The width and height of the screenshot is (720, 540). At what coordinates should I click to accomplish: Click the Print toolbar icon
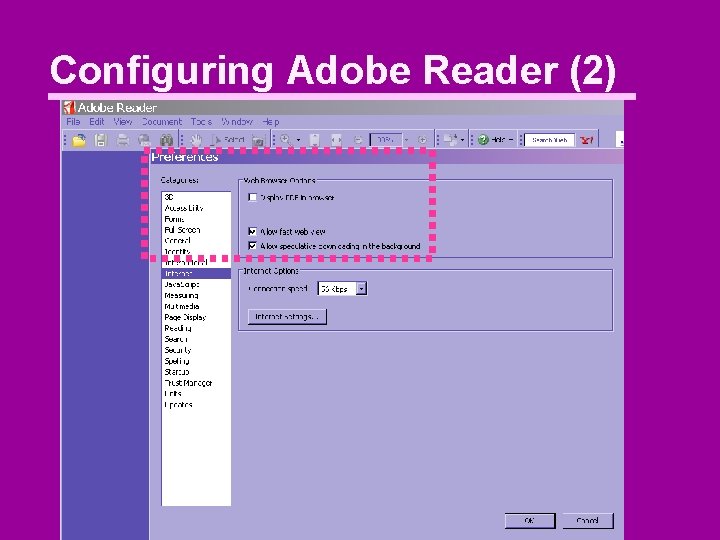coord(123,140)
